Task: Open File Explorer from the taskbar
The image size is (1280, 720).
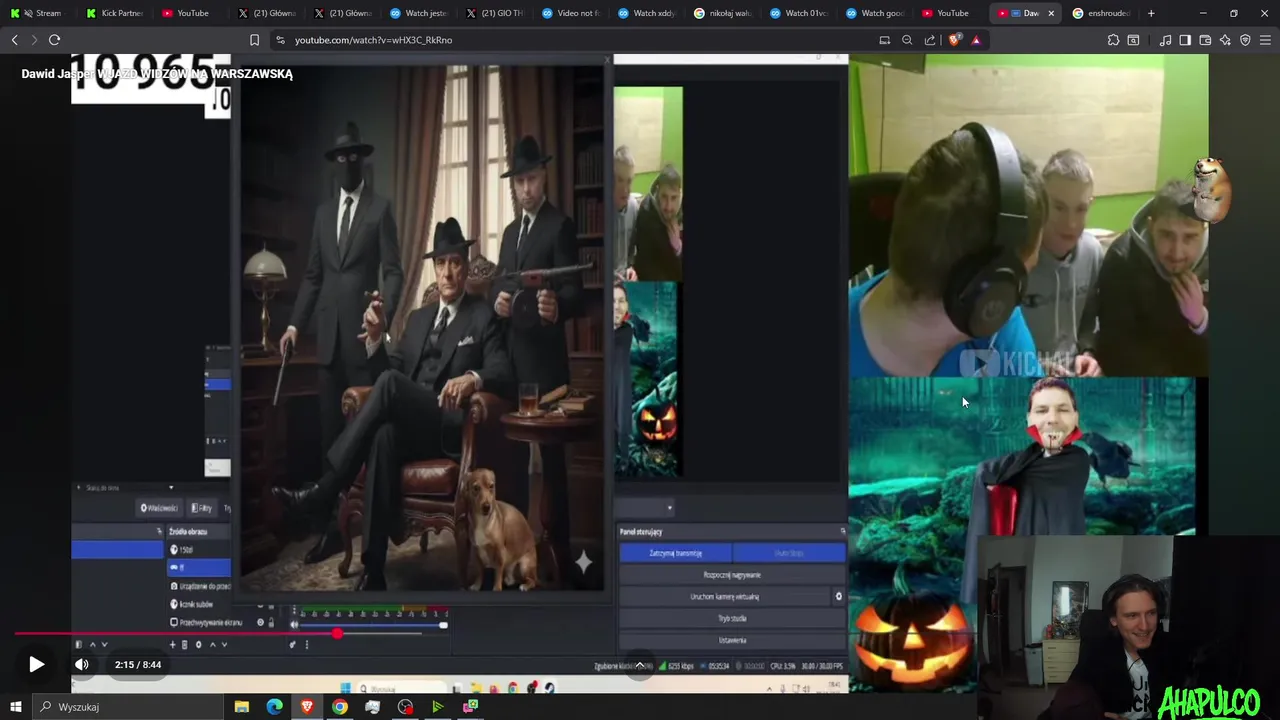Action: click(242, 707)
